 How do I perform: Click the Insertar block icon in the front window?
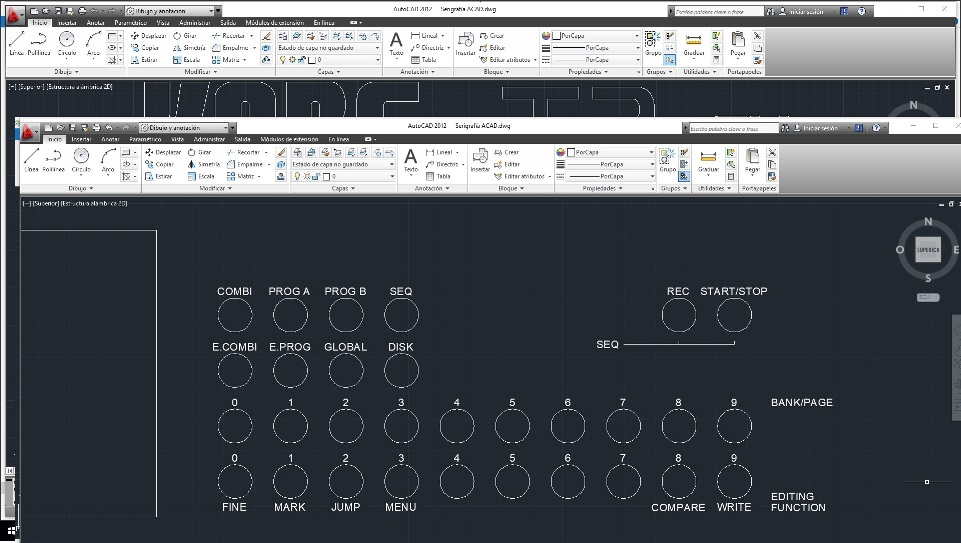pos(480,160)
